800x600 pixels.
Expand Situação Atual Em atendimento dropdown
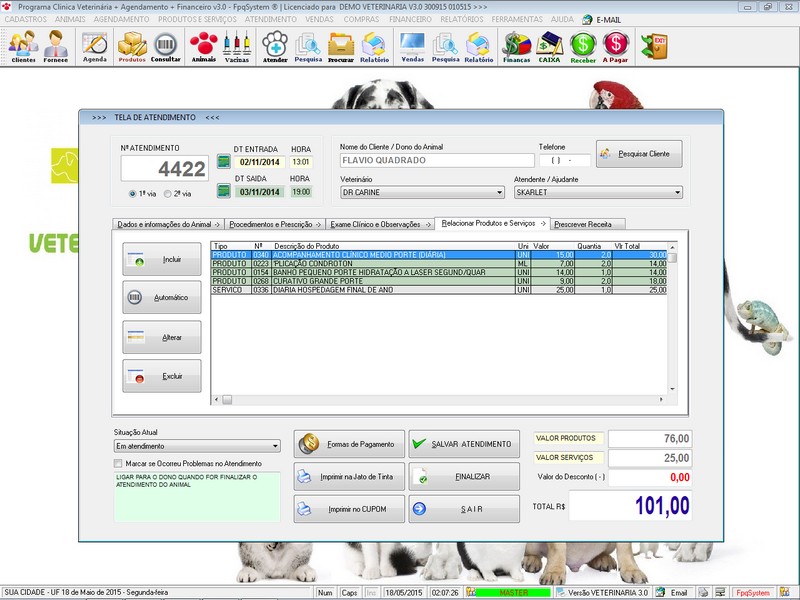[x=276, y=446]
